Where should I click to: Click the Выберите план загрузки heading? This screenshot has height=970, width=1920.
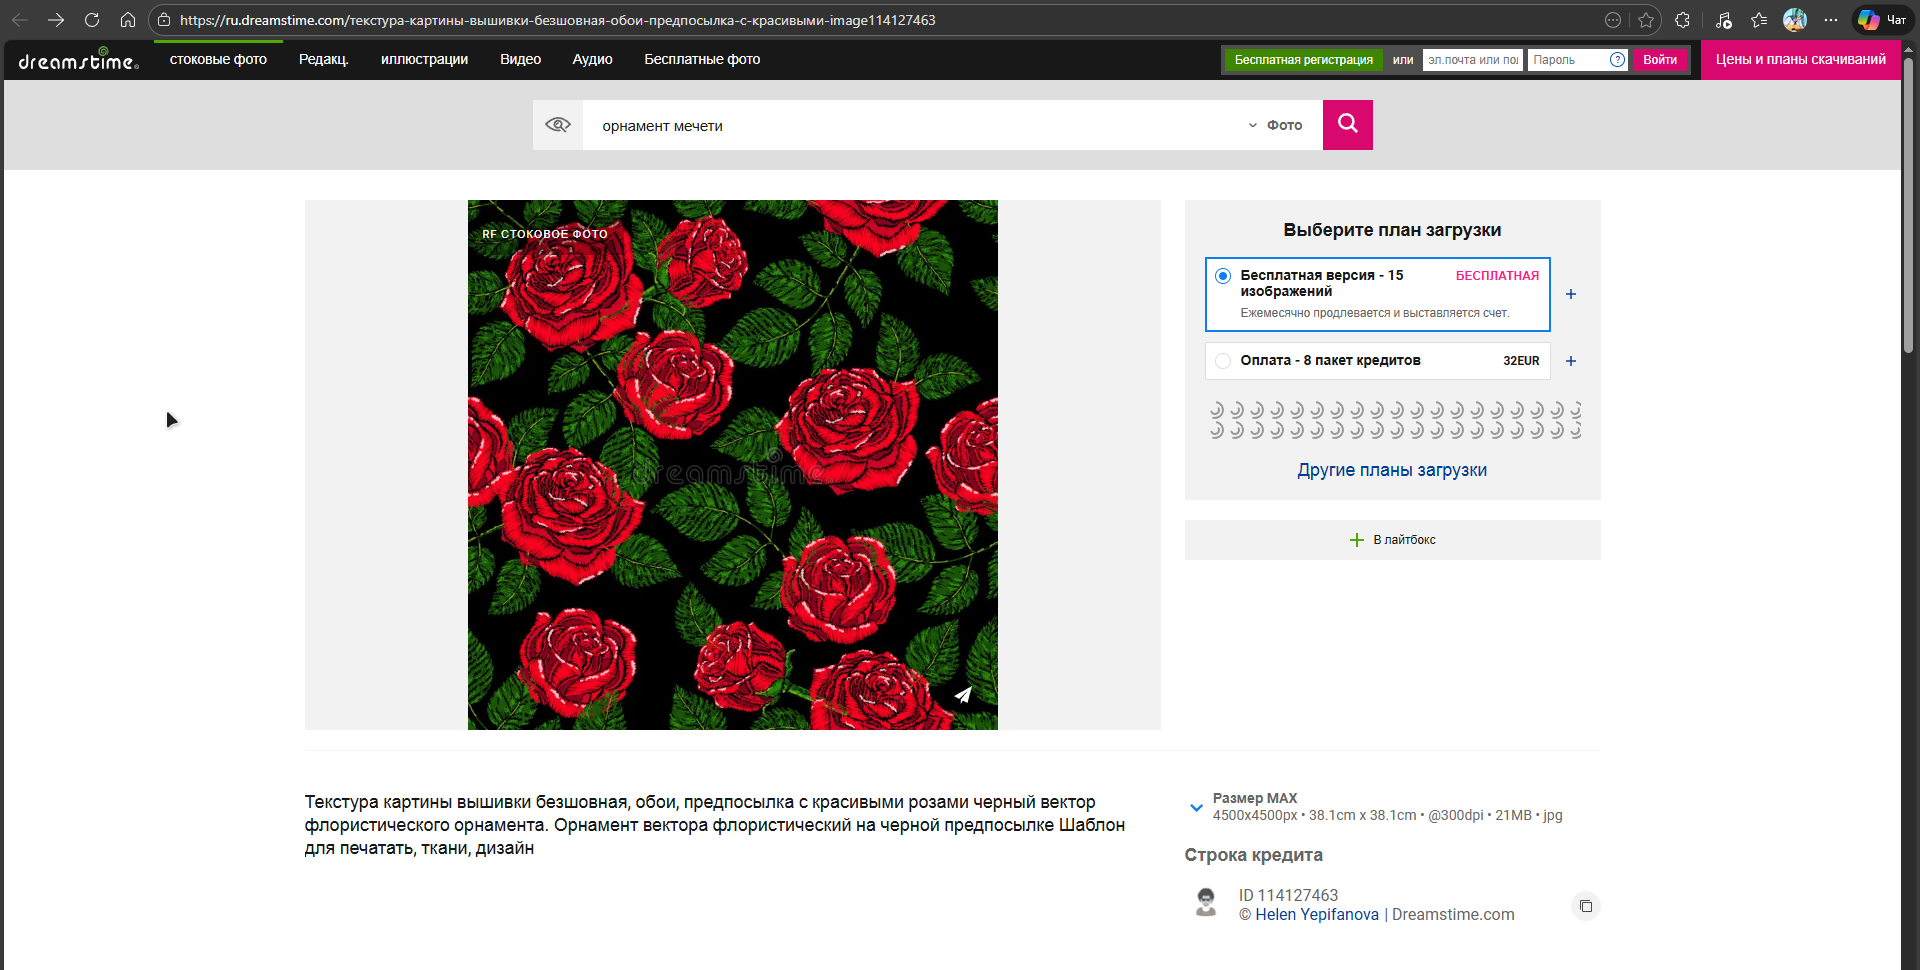tap(1392, 230)
